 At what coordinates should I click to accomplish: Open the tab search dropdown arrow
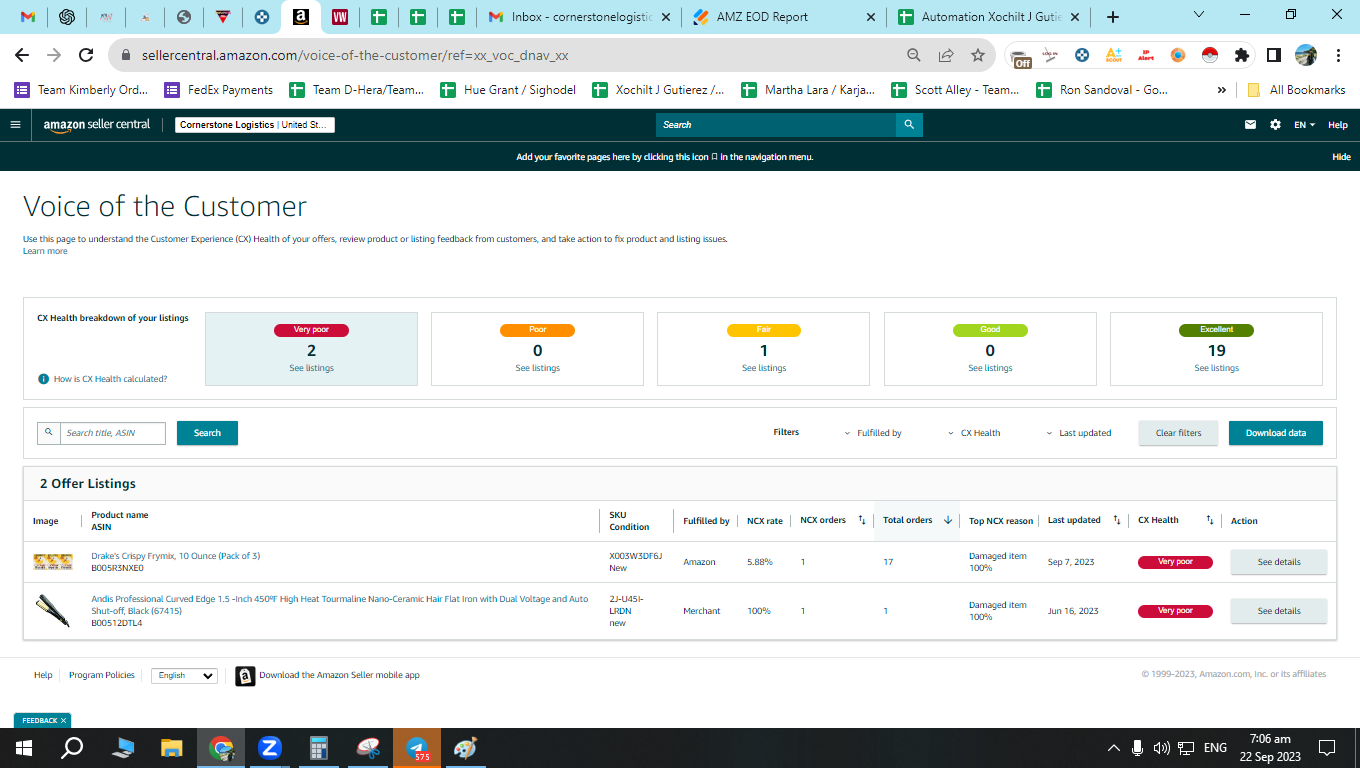click(x=1200, y=15)
